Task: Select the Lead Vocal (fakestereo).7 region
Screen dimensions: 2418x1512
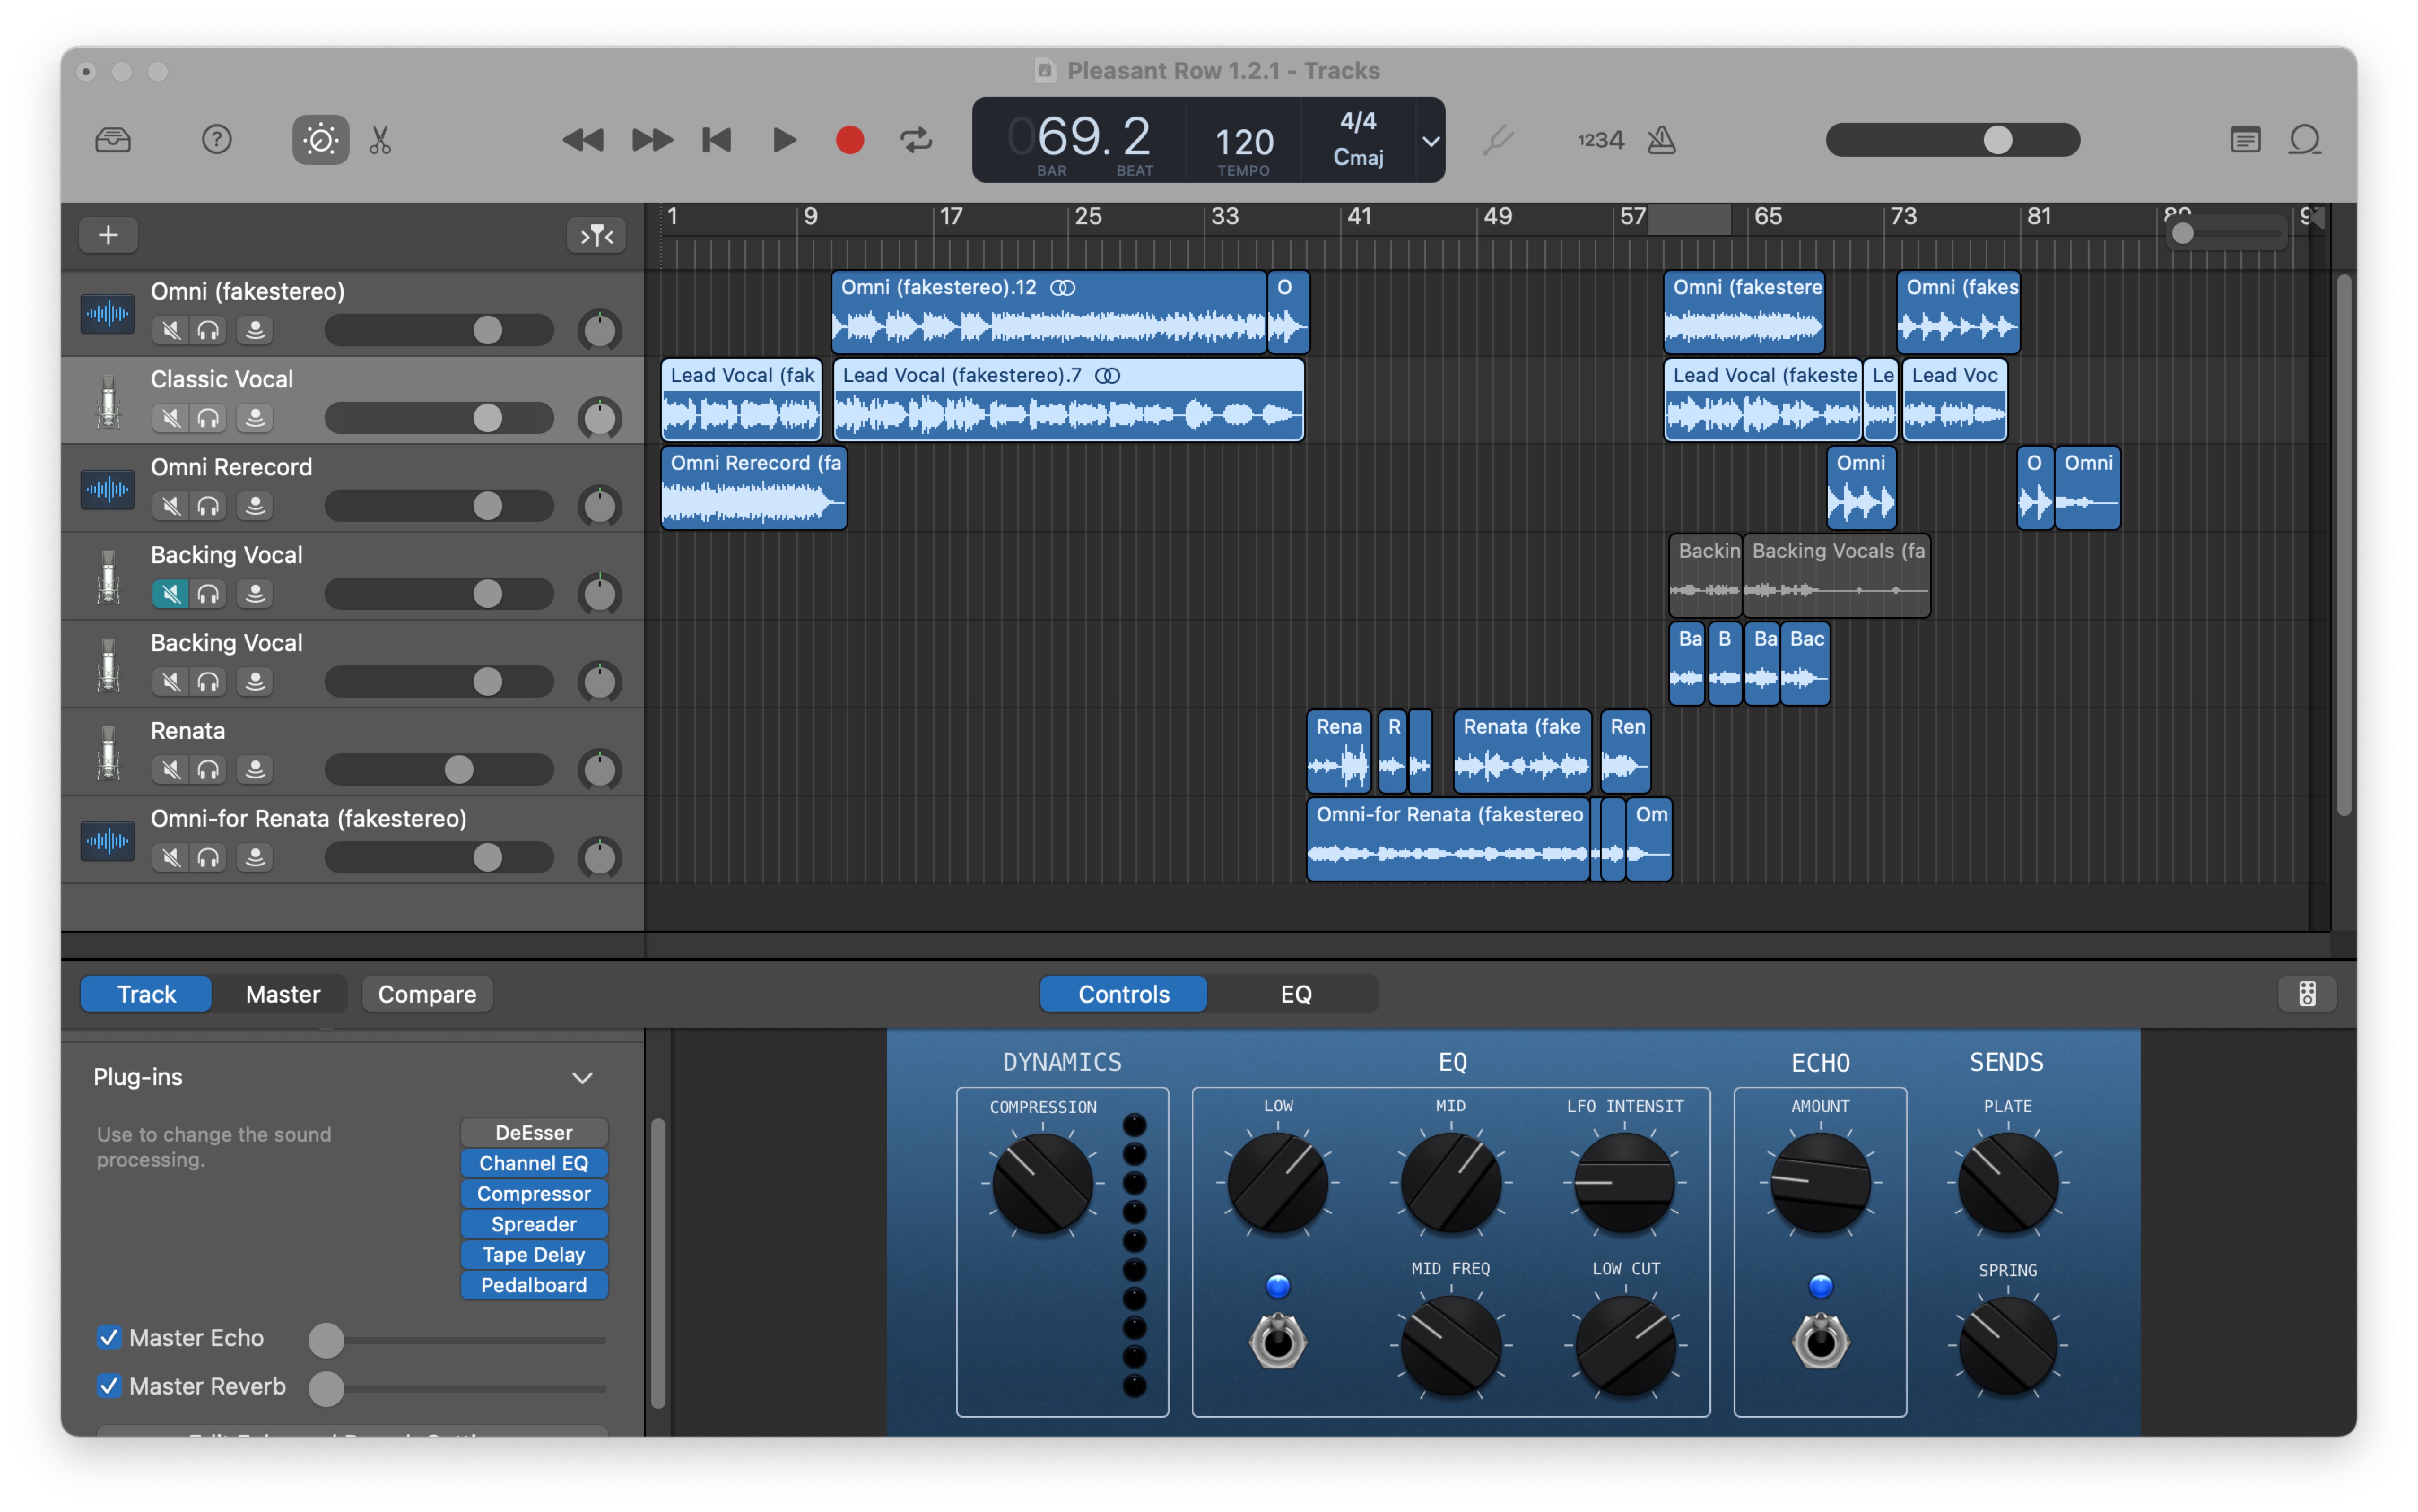Action: (x=1068, y=400)
